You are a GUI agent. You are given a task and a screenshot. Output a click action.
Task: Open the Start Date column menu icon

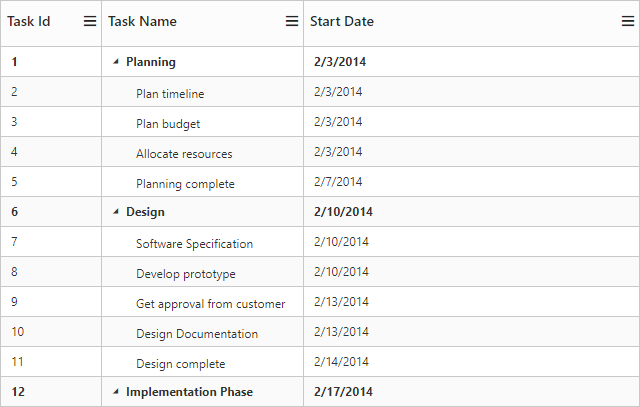point(627,21)
